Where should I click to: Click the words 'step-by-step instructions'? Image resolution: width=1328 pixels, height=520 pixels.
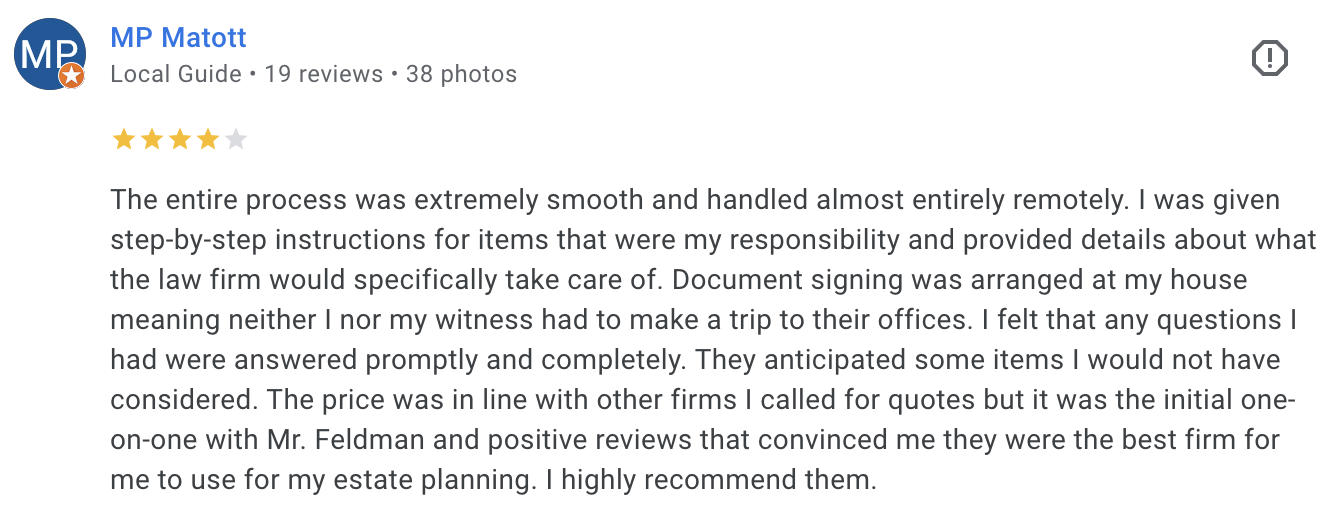249,239
